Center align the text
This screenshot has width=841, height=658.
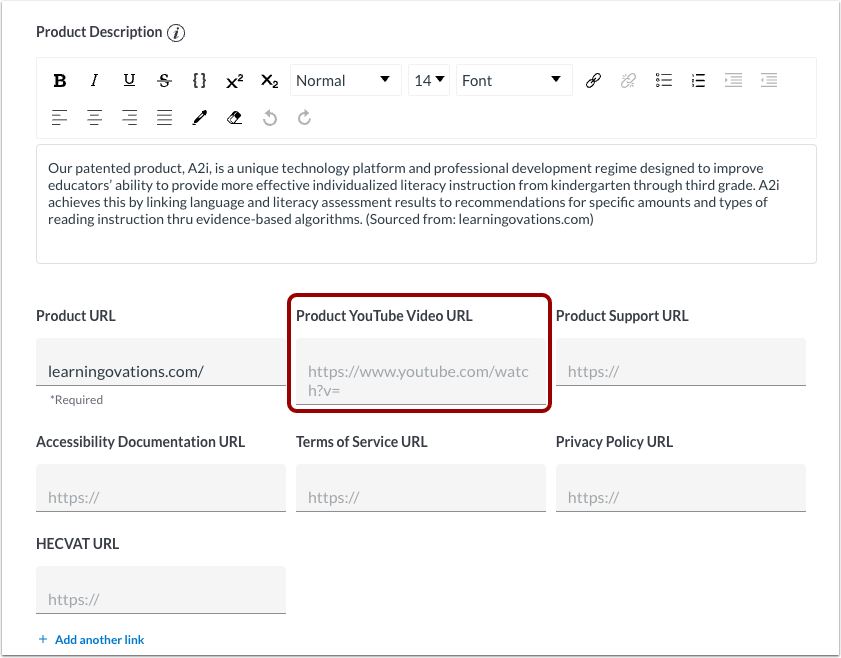tap(94, 117)
